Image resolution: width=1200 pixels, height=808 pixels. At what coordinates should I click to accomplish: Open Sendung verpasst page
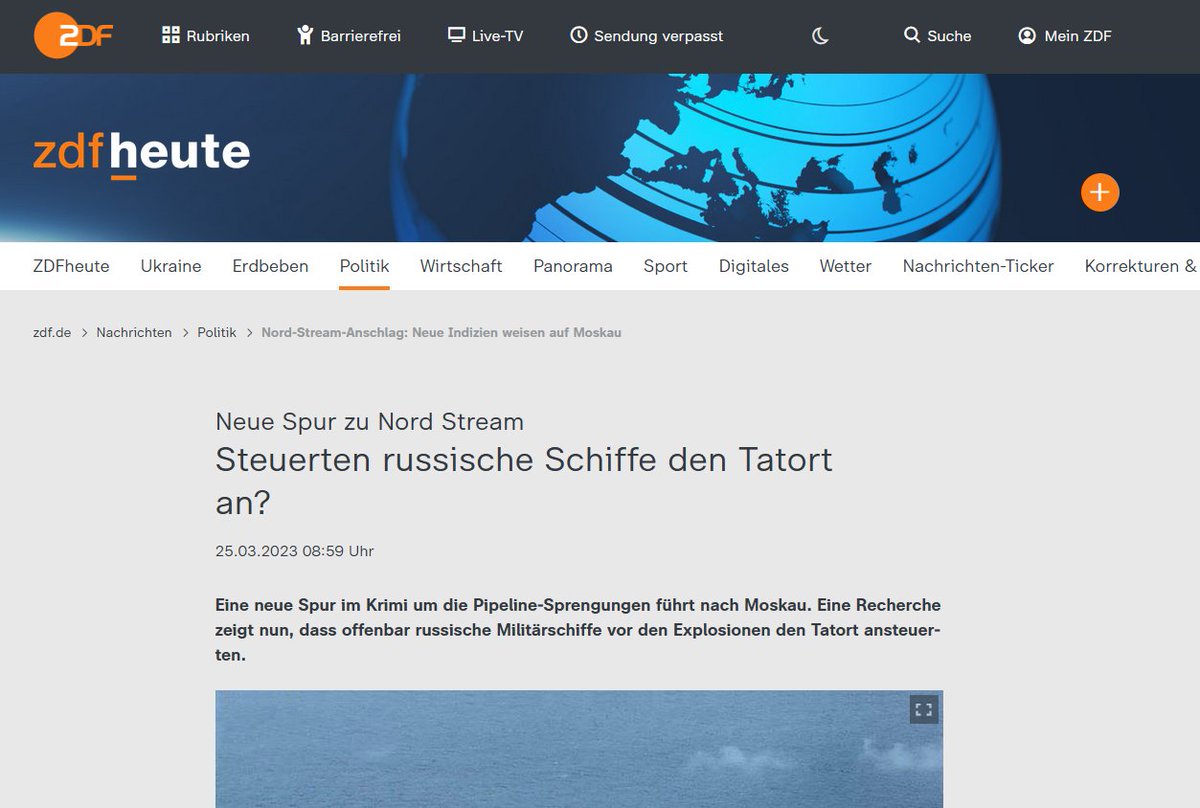pos(646,36)
